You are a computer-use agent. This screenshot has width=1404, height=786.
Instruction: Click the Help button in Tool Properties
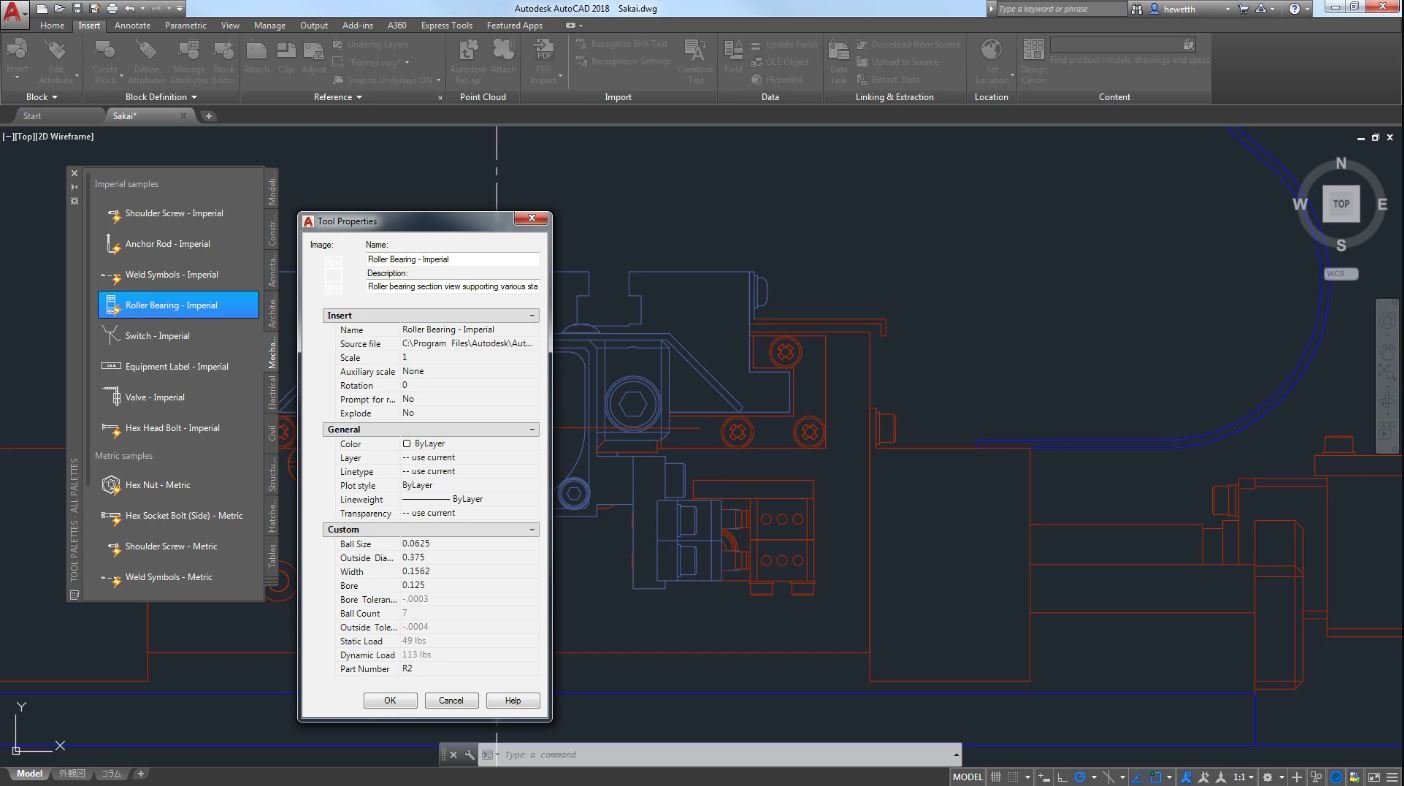point(512,700)
